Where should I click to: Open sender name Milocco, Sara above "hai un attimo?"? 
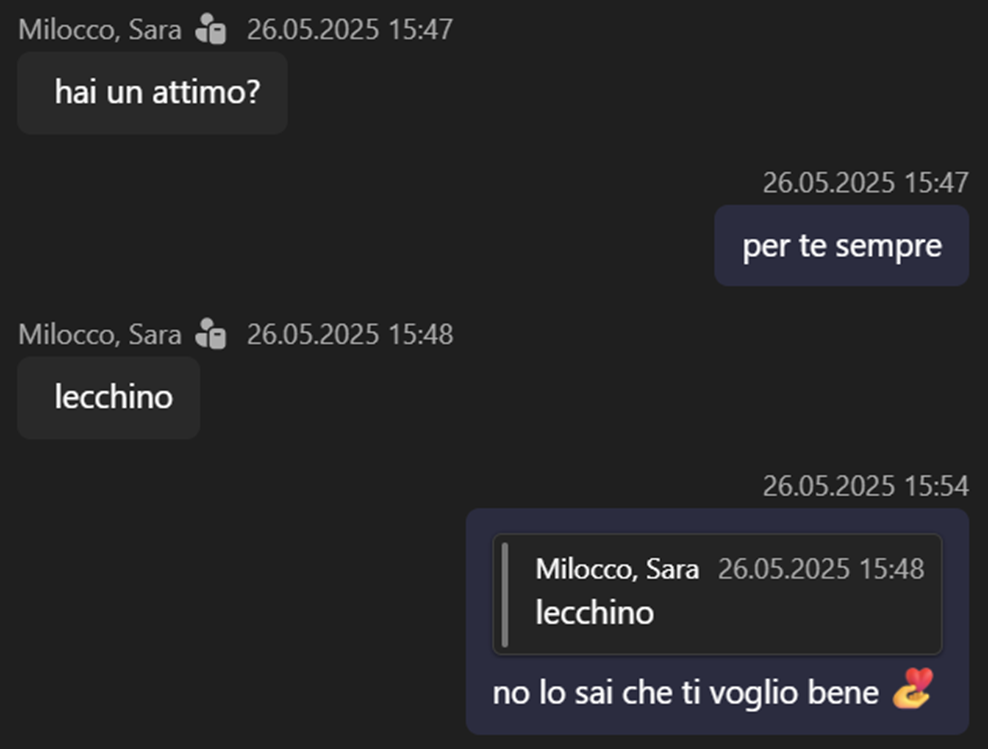(x=100, y=30)
